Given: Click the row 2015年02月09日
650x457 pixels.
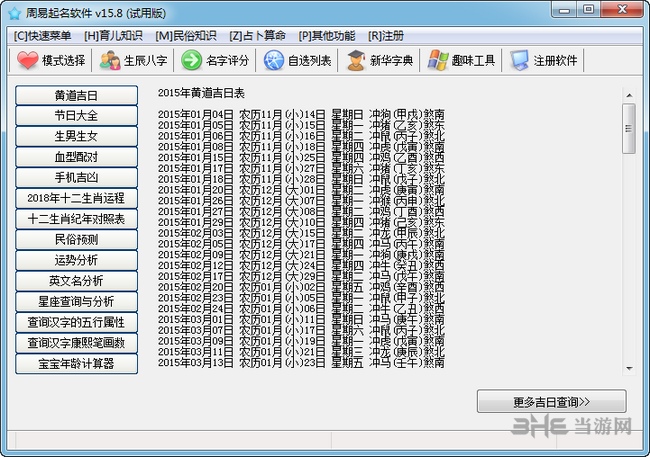Looking at the screenshot, I should [301, 254].
